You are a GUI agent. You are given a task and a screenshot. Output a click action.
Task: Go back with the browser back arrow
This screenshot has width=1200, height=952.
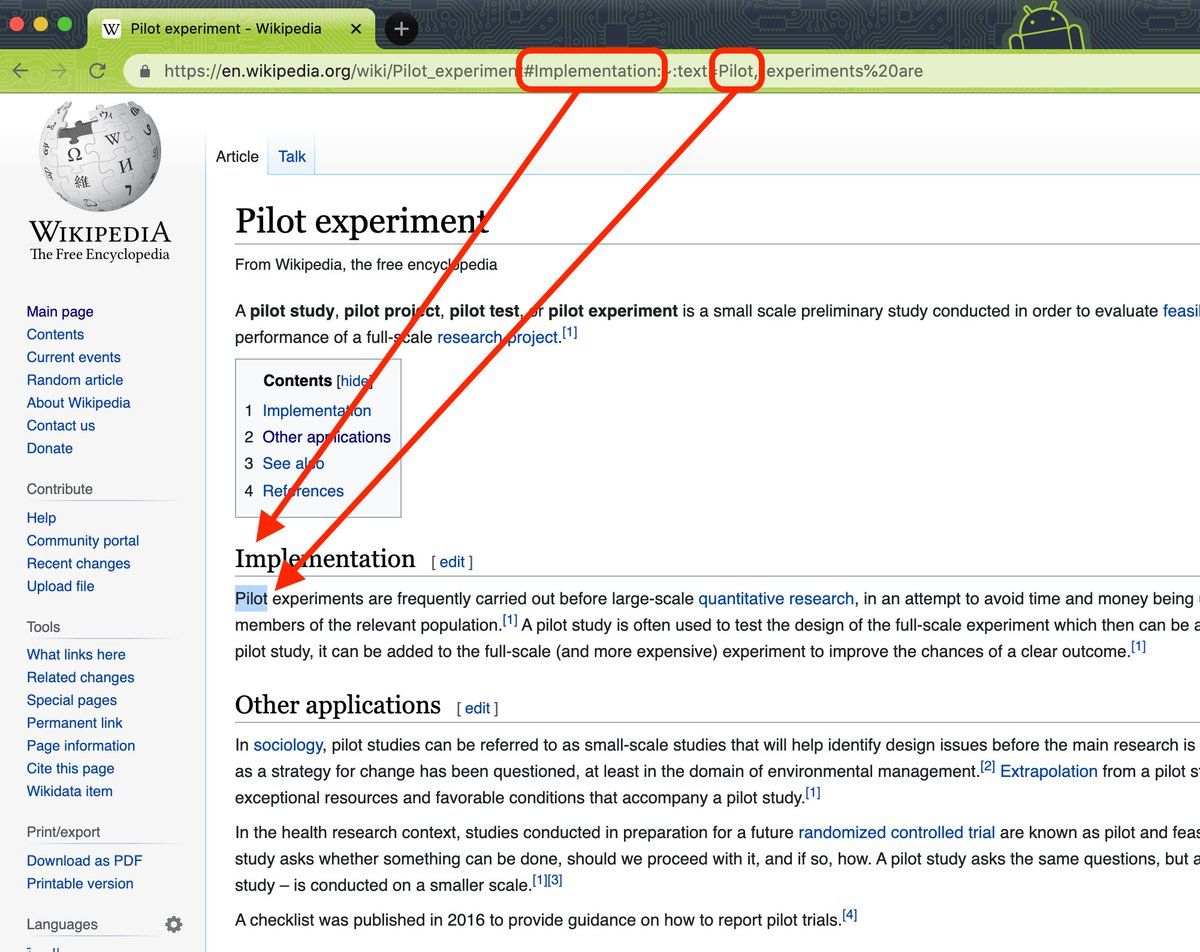[20, 71]
